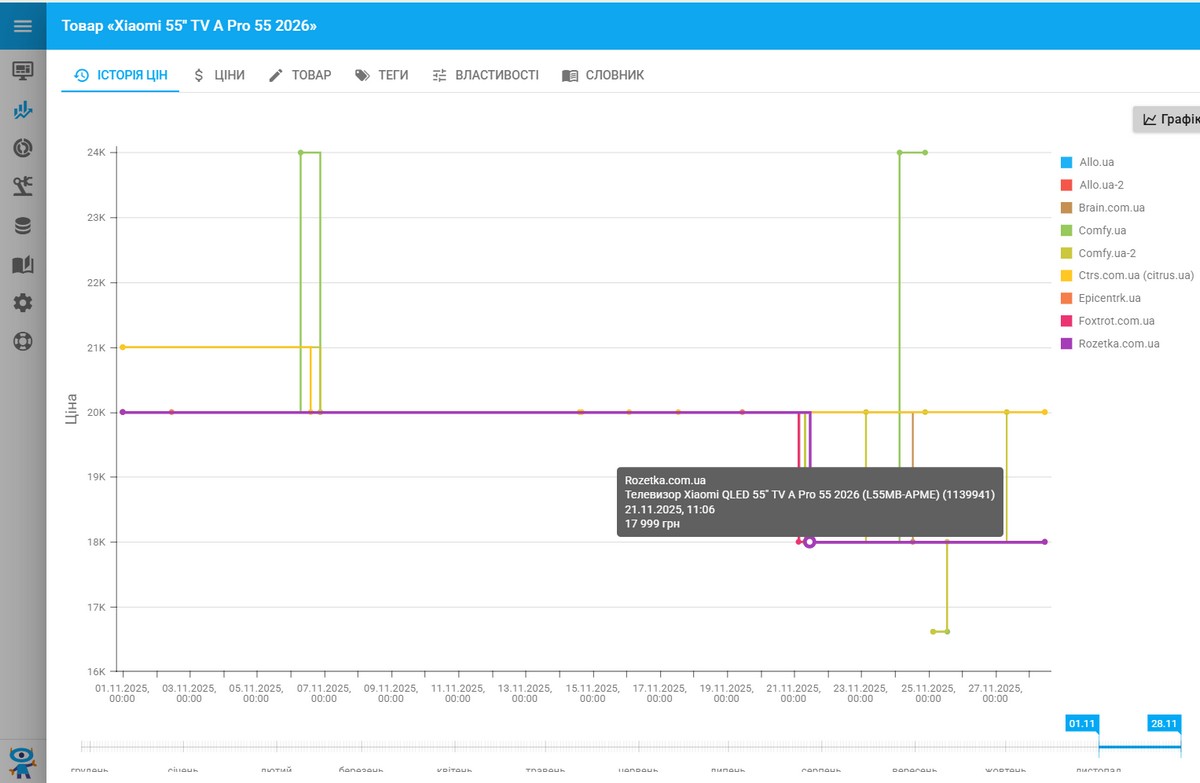This screenshot has height=783, width=1200.
Task: Go to the СЛОВНИК tab
Action: [603, 75]
